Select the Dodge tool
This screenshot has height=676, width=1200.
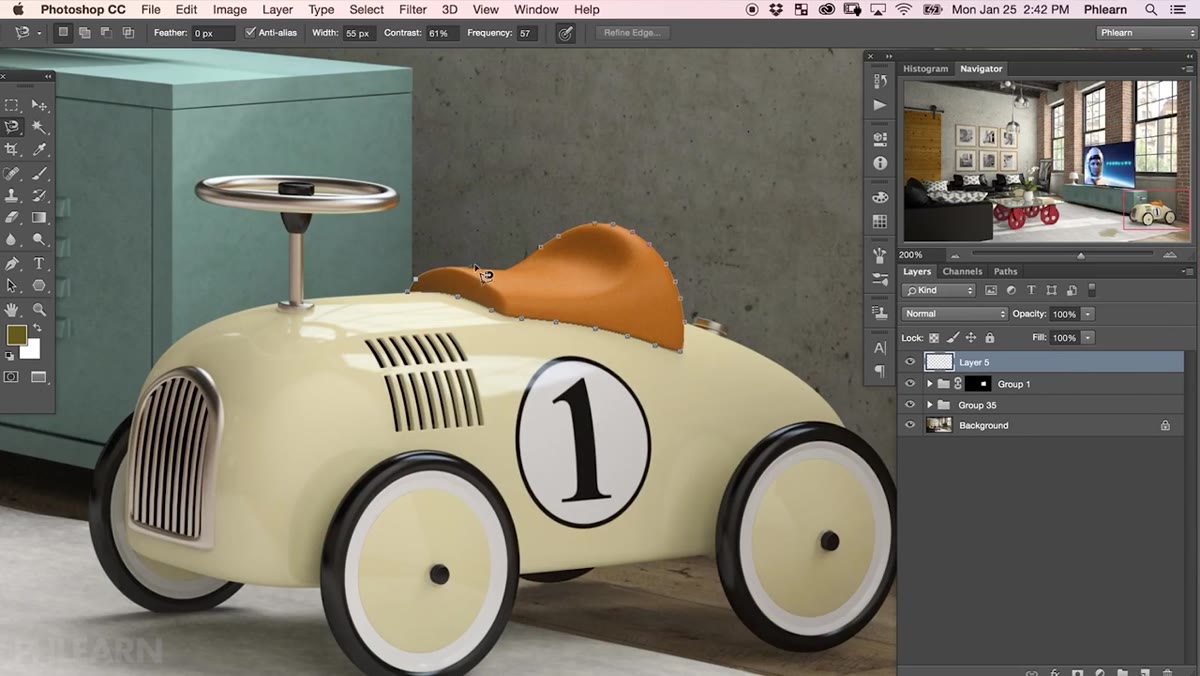[39, 240]
